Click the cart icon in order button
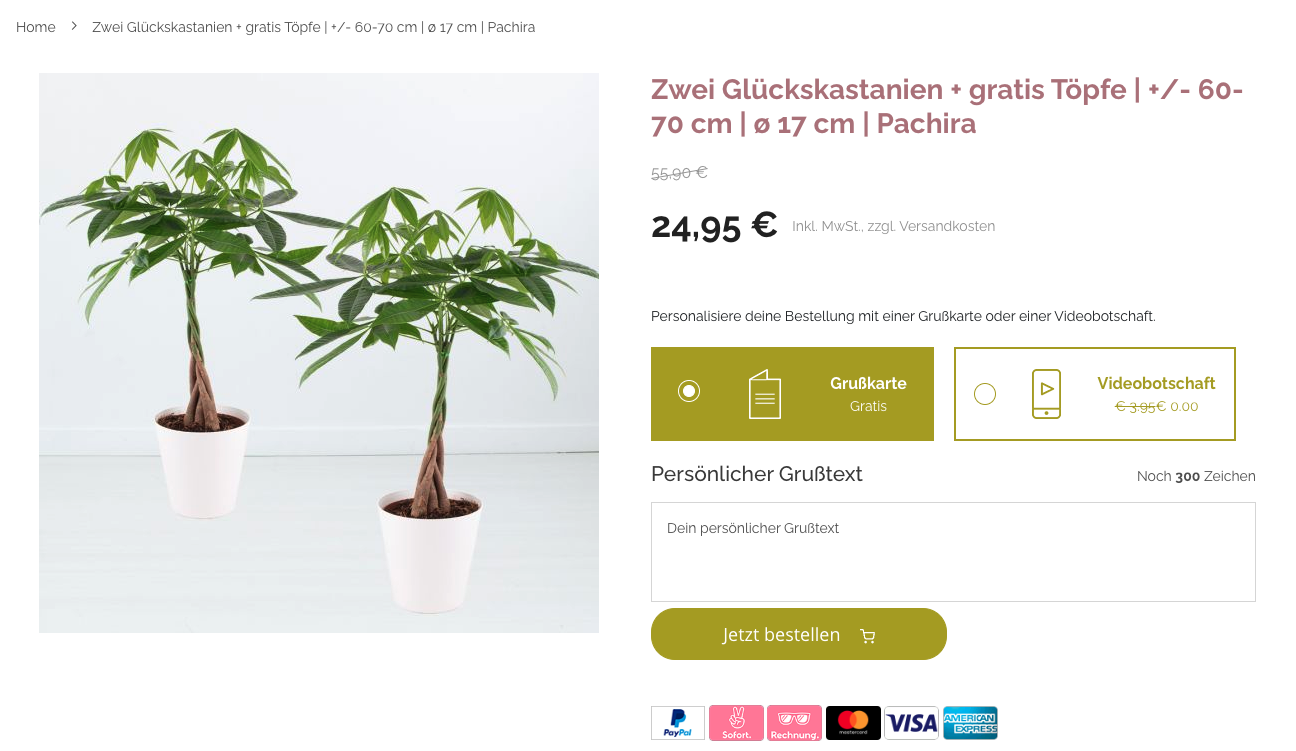This screenshot has width=1296, height=751. click(867, 636)
